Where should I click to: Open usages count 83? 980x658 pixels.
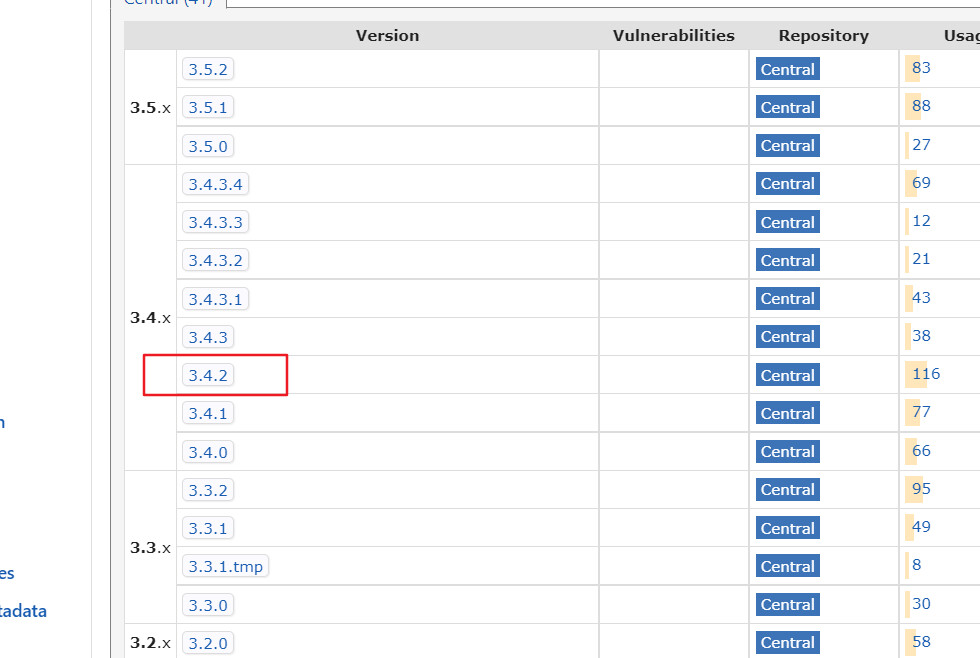tap(921, 67)
